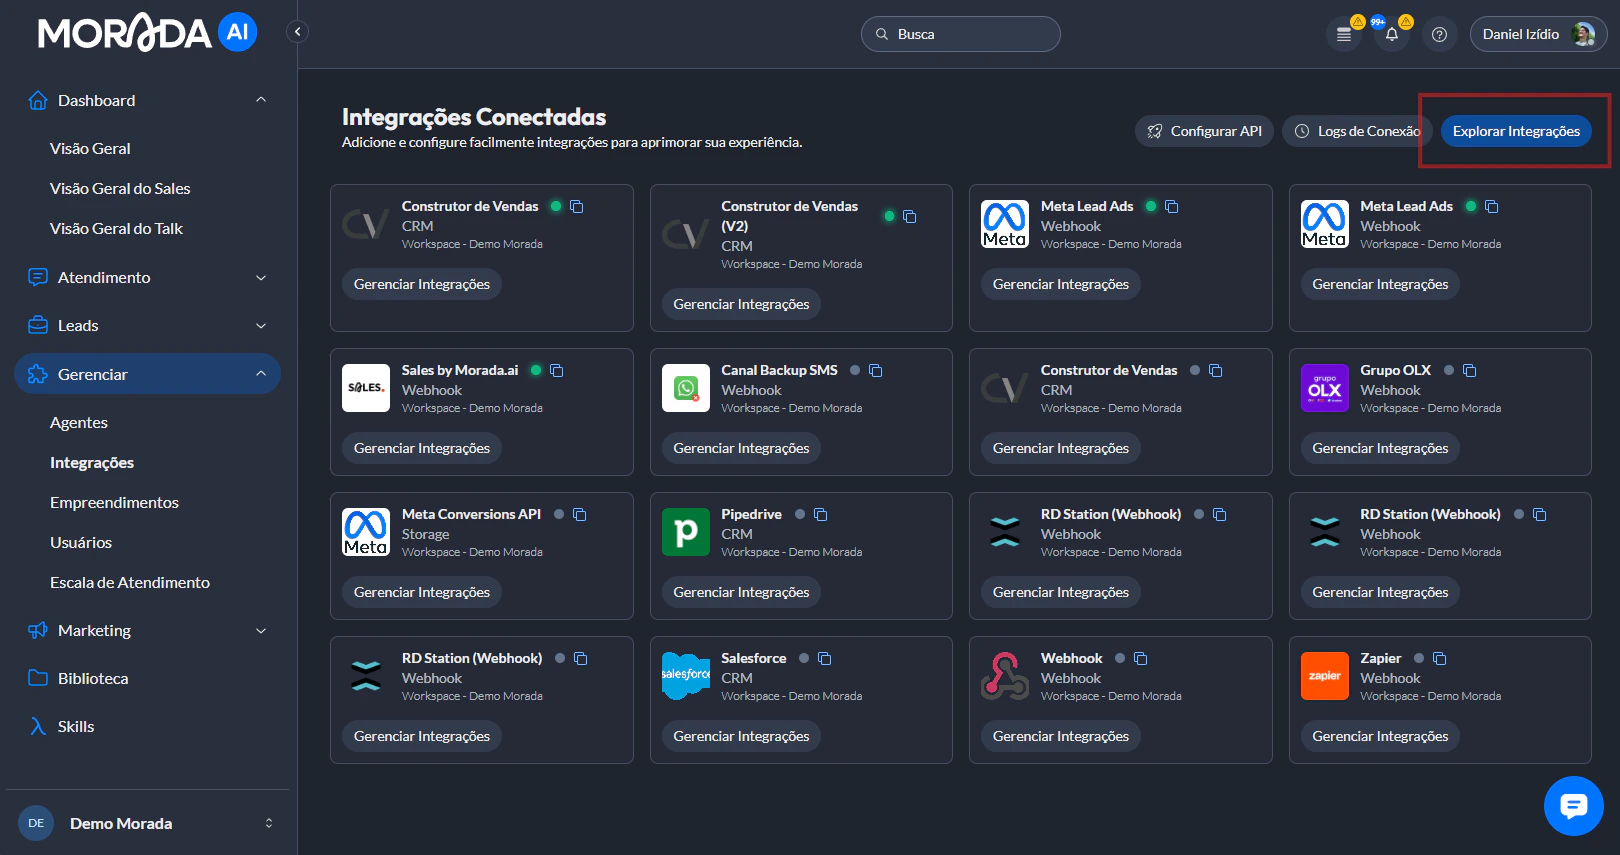This screenshot has width=1620, height=855.
Task: Click the Canal Backup SMS WhatsApp logo
Action: 686,388
